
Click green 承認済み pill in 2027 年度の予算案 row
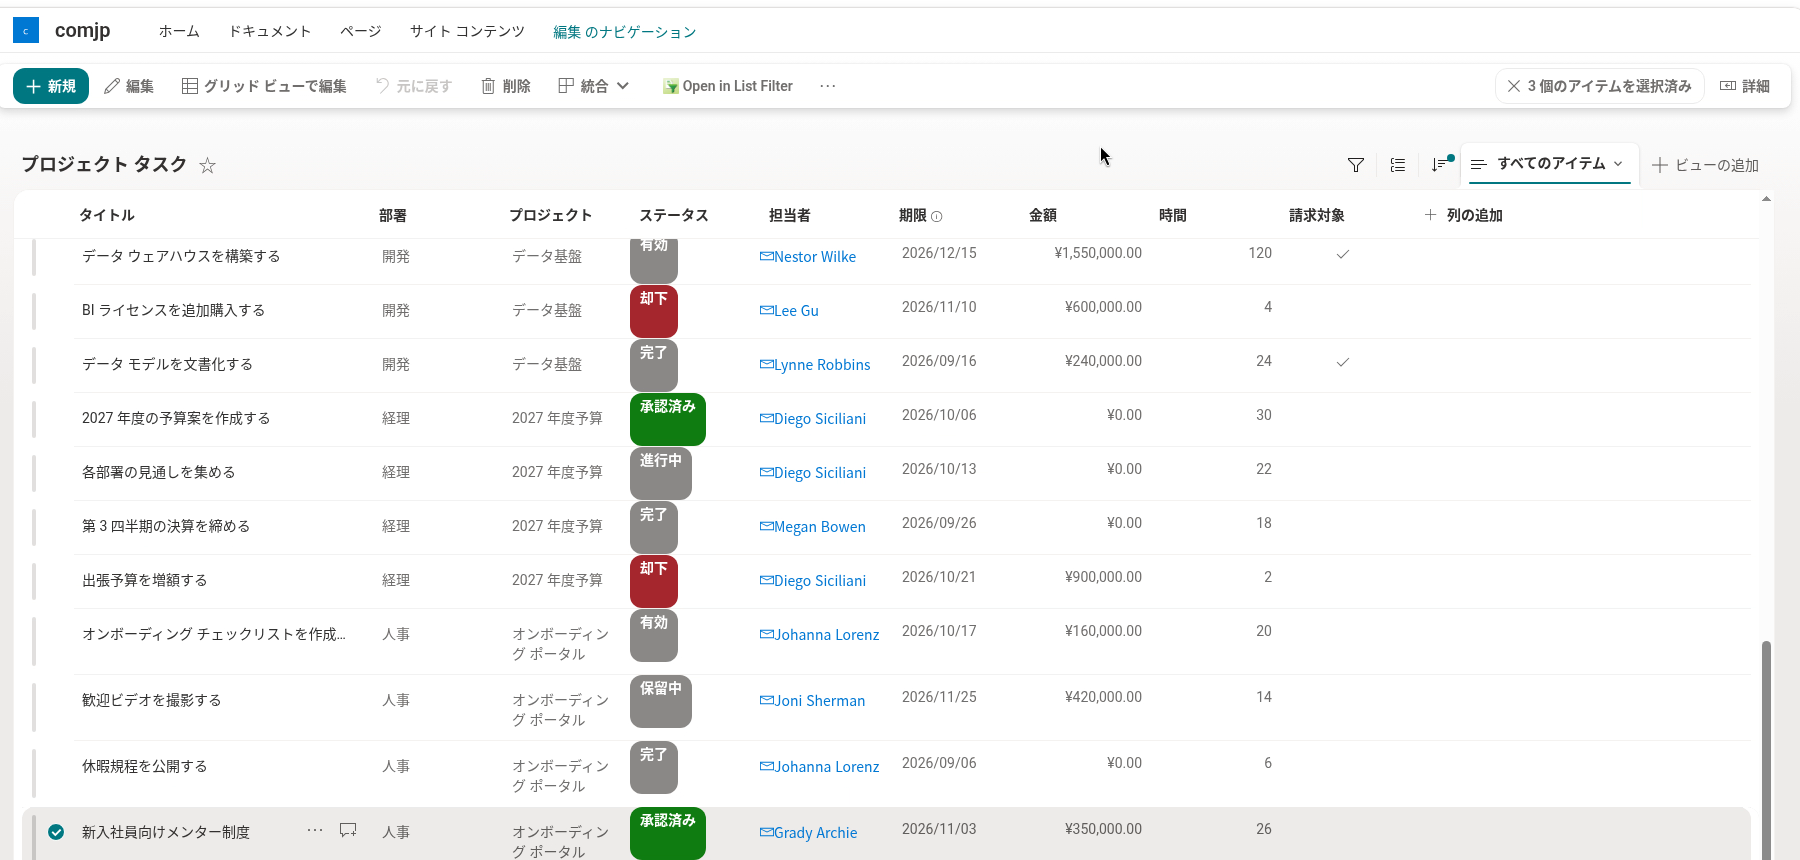coord(668,419)
